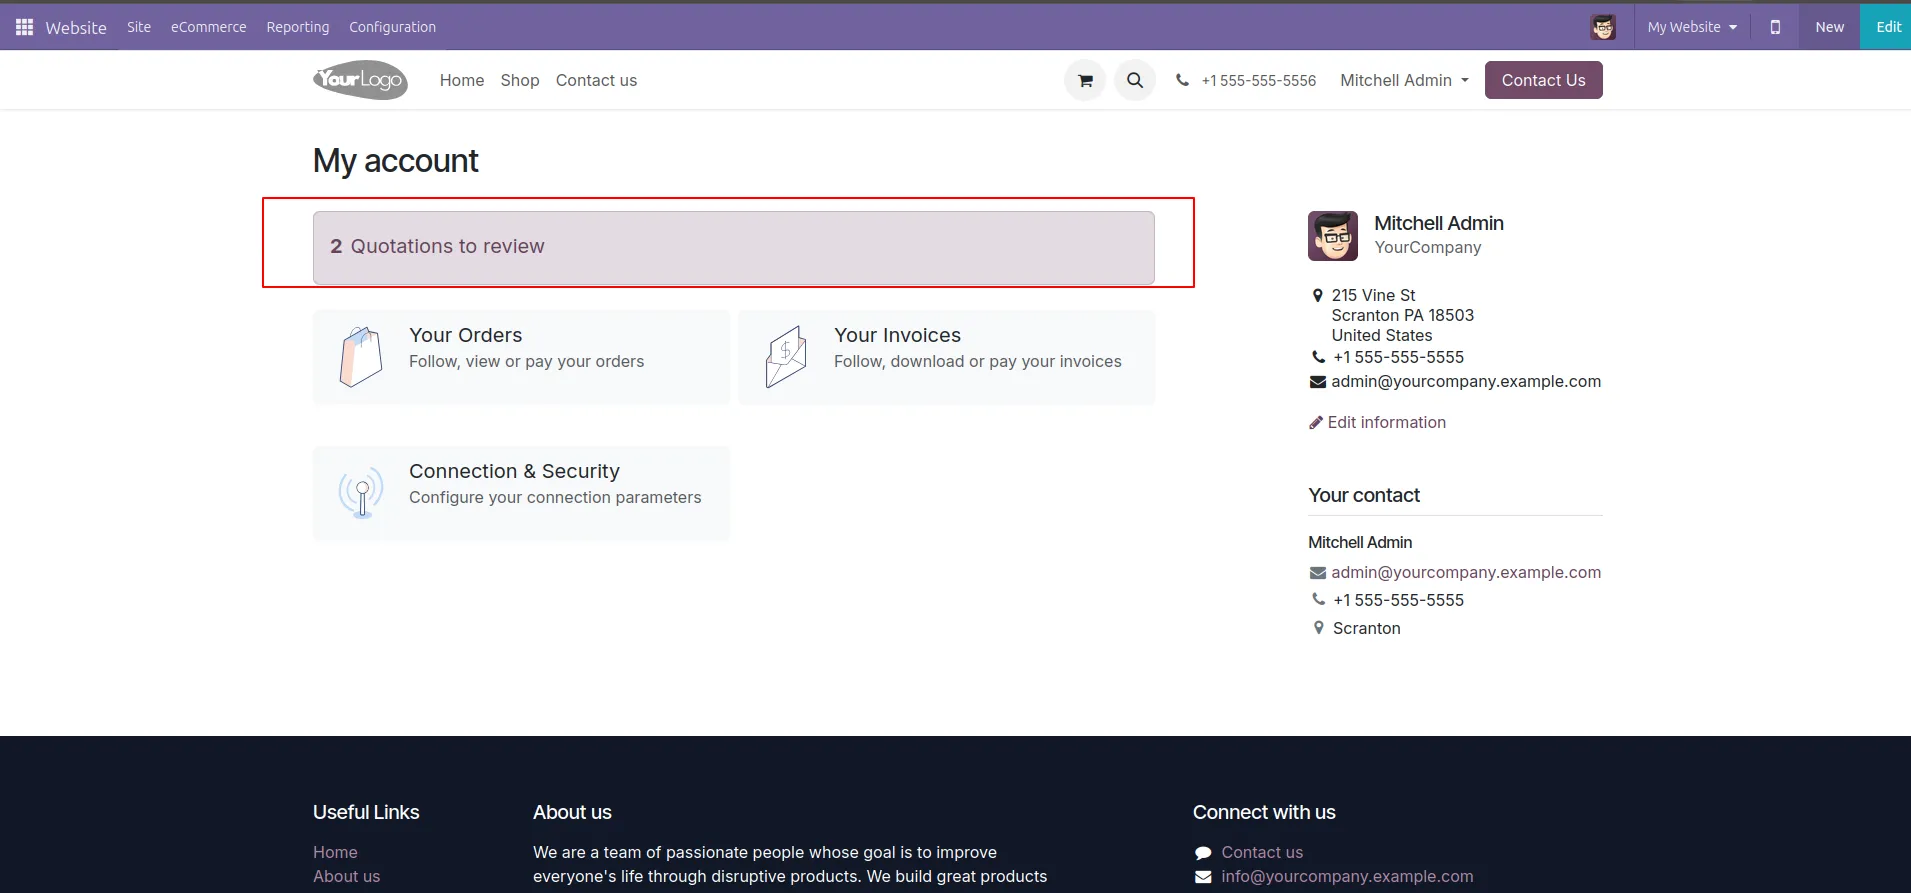Open the apps grid menu icon

25,27
